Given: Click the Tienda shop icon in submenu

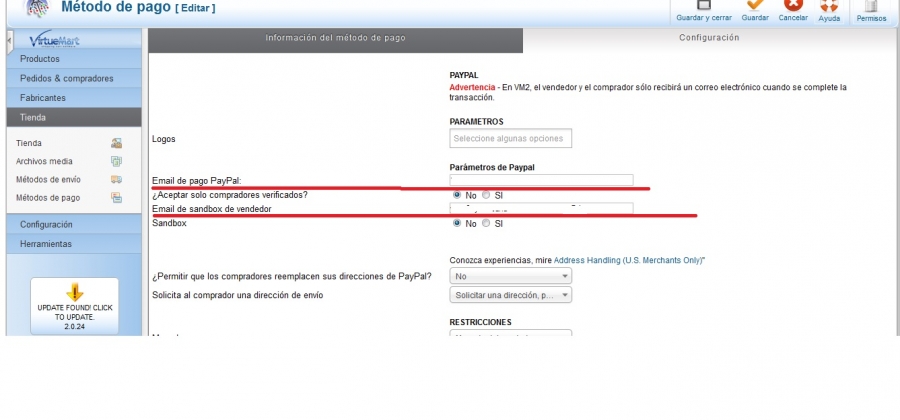Looking at the screenshot, I should point(117,143).
